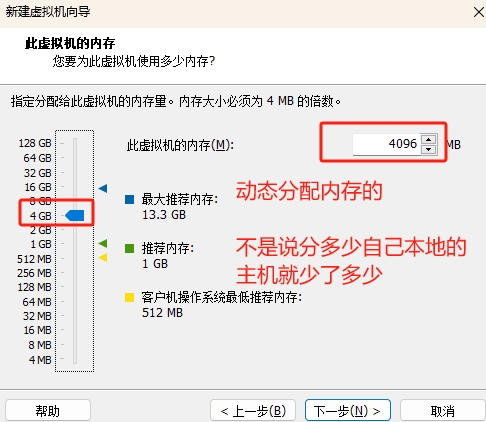Select the 4 GB scale label
Screen dimensions: 486x422
[41, 216]
